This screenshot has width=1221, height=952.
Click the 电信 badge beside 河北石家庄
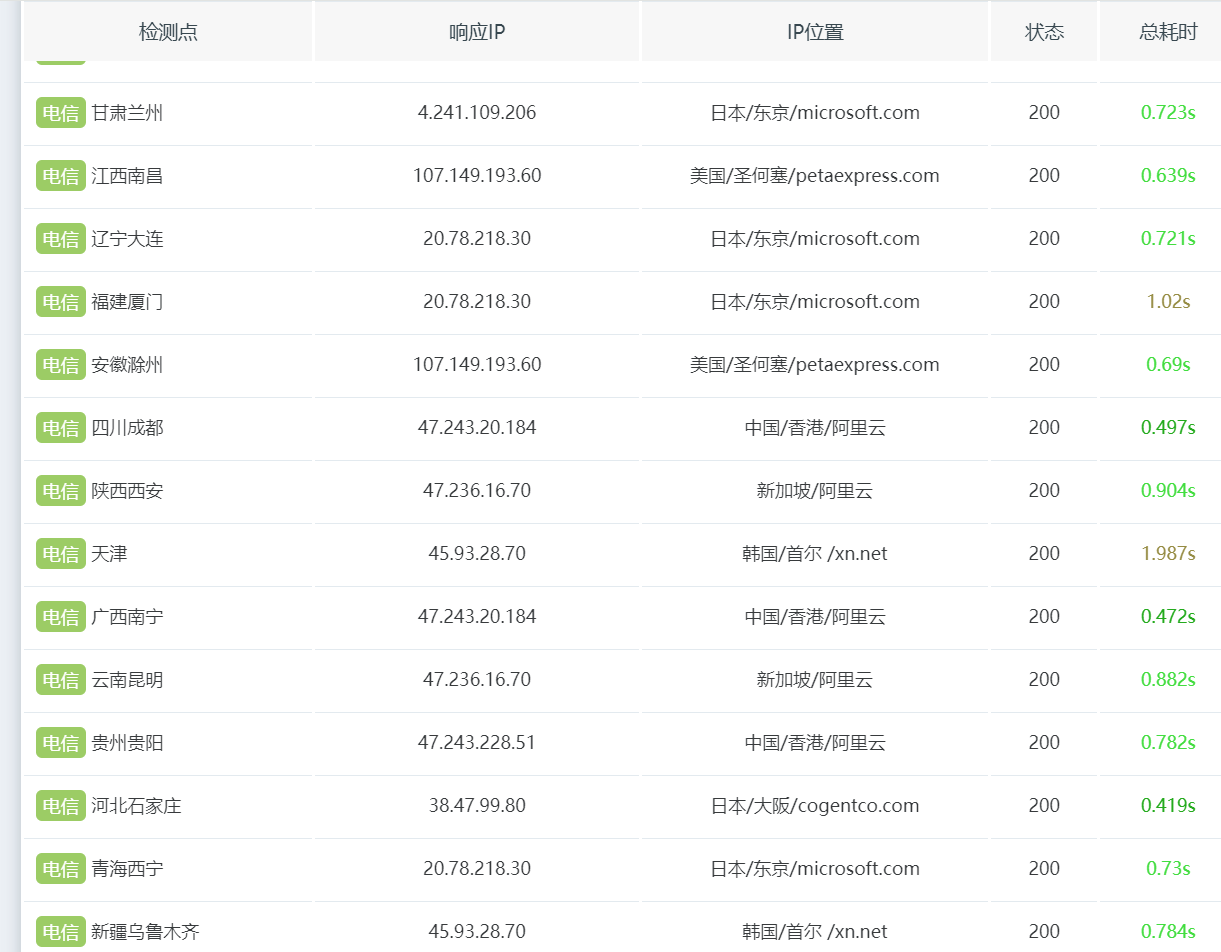(61, 806)
